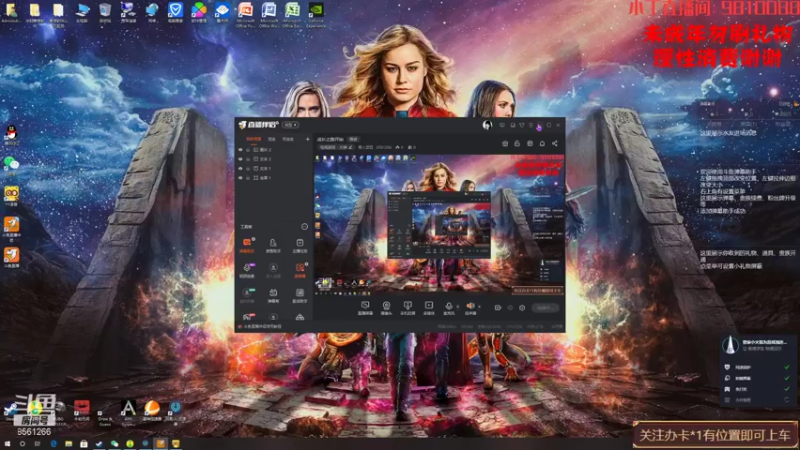The height and width of the screenshot is (450, 800).
Task: Open GeForce Experience desktop shortcut
Action: pyautogui.click(x=316, y=14)
